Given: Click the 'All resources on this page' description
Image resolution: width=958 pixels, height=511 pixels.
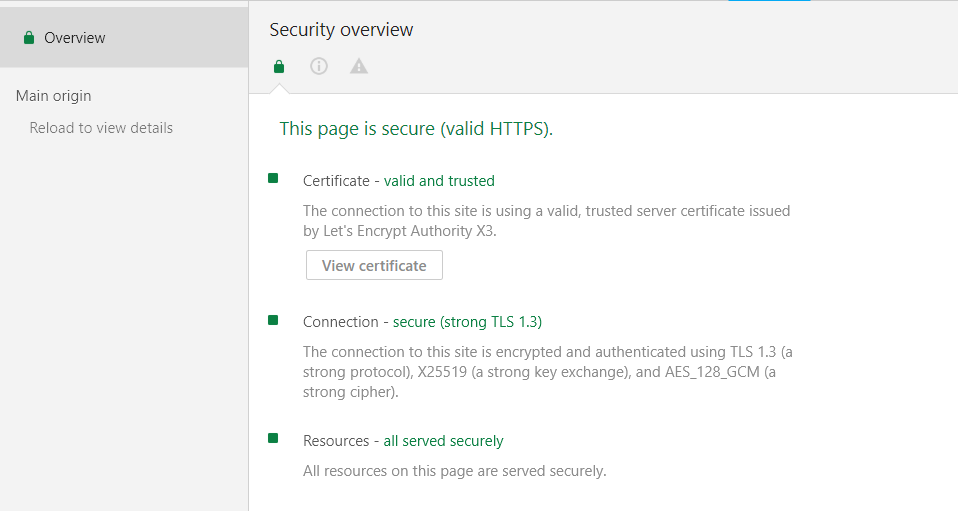Looking at the screenshot, I should point(454,470).
